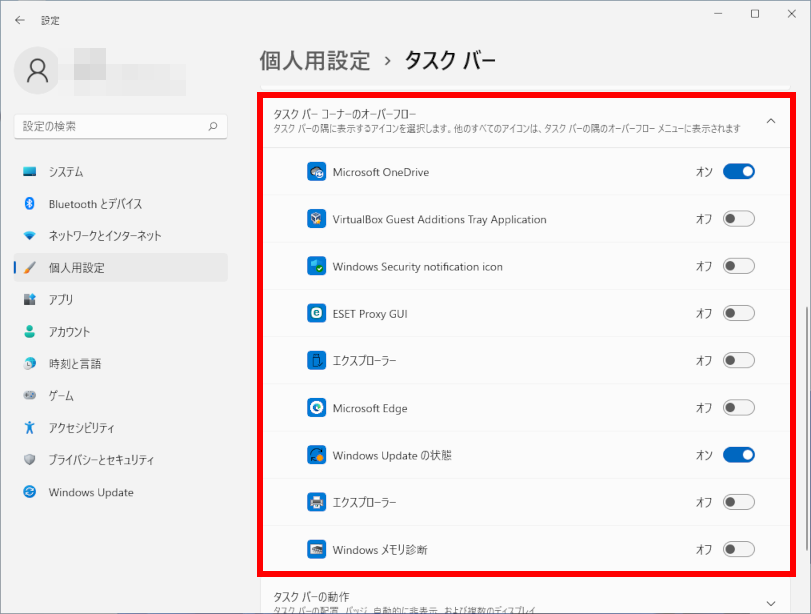Minimize the 設定 window
811x614 pixels.
coord(718,14)
